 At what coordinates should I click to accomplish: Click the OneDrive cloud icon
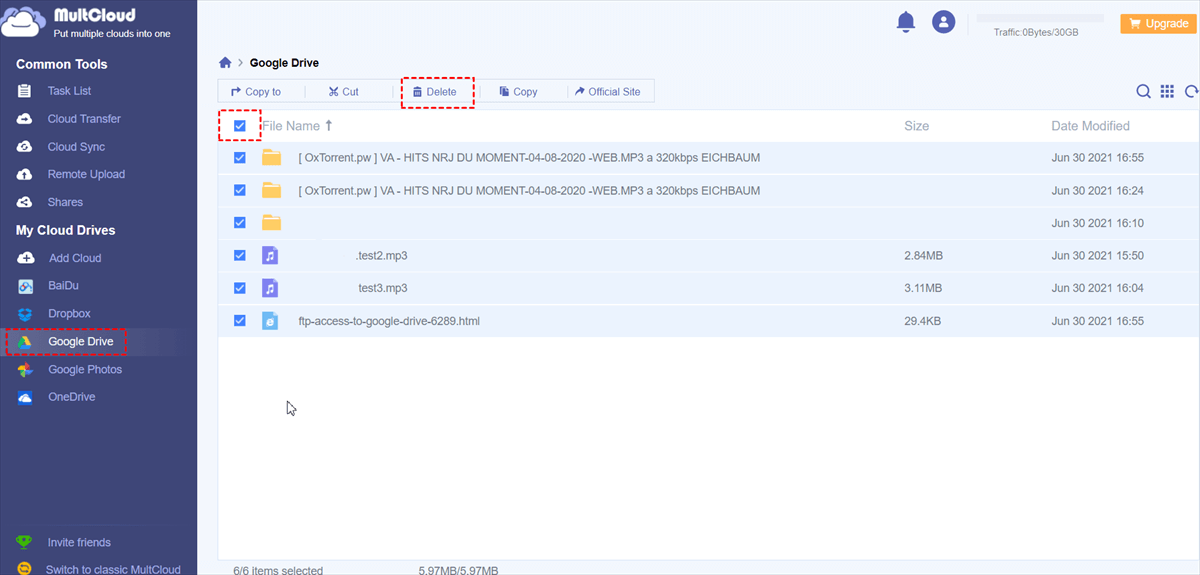point(26,397)
